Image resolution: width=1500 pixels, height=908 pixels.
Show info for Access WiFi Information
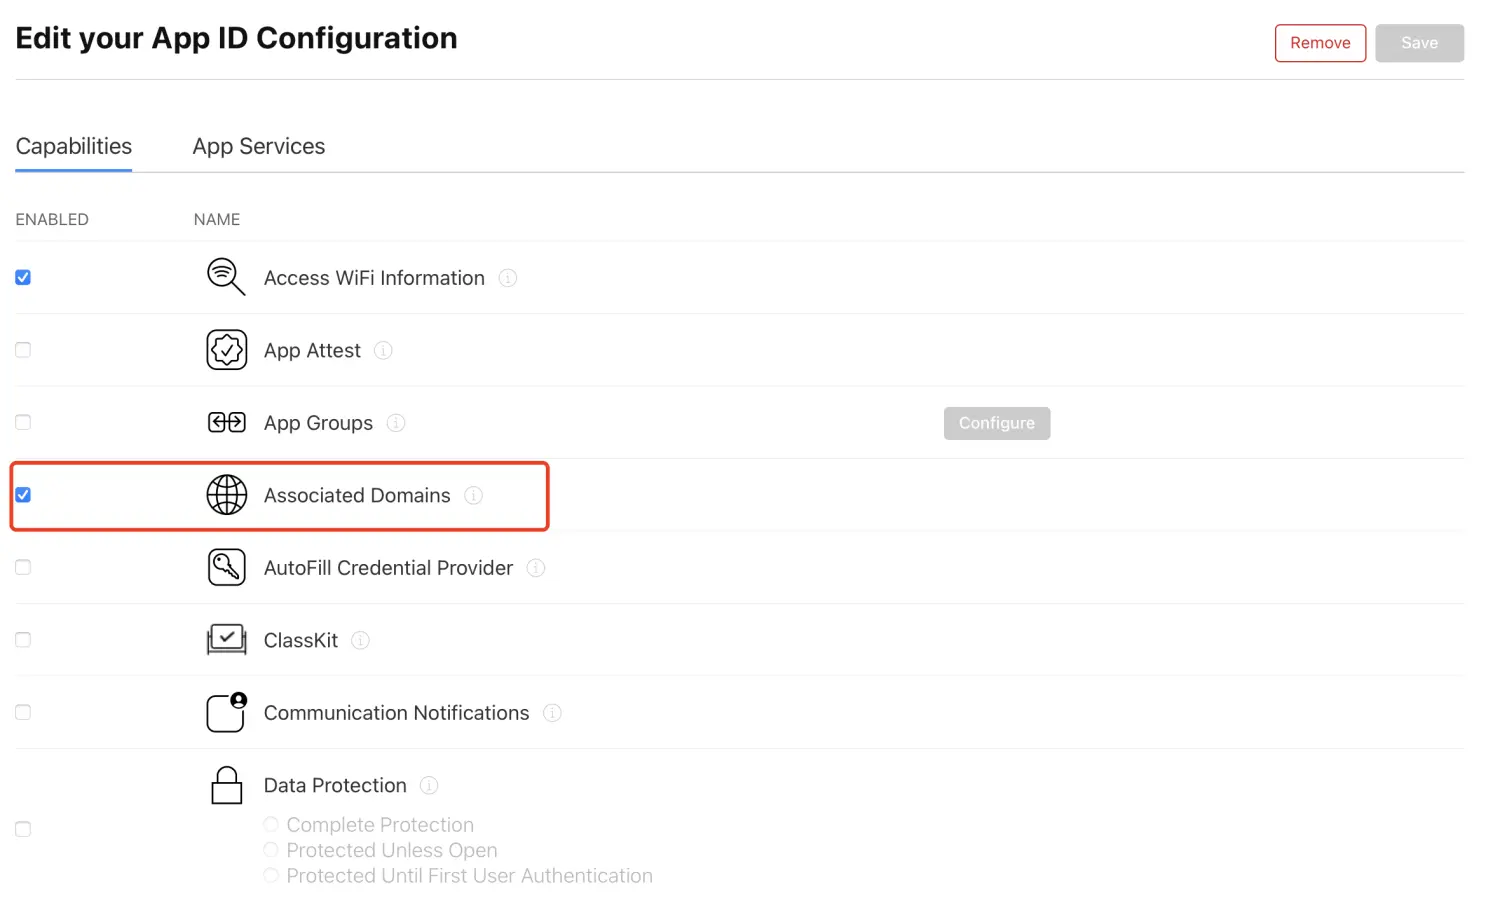[508, 278]
